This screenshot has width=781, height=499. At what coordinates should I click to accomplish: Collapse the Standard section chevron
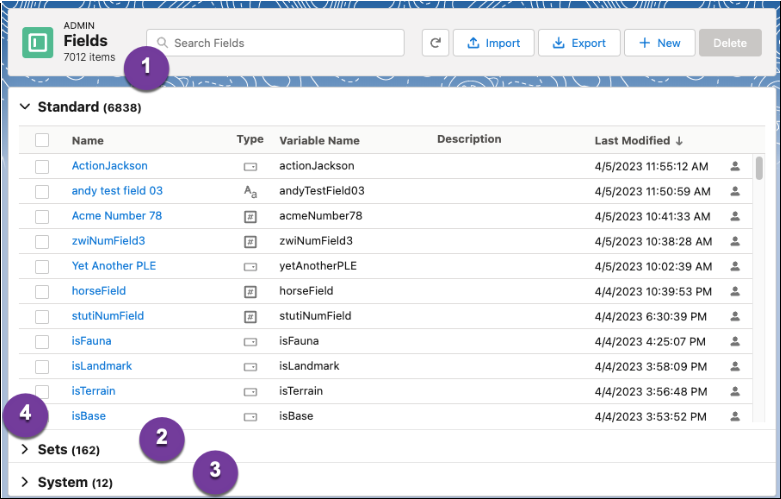point(25,107)
